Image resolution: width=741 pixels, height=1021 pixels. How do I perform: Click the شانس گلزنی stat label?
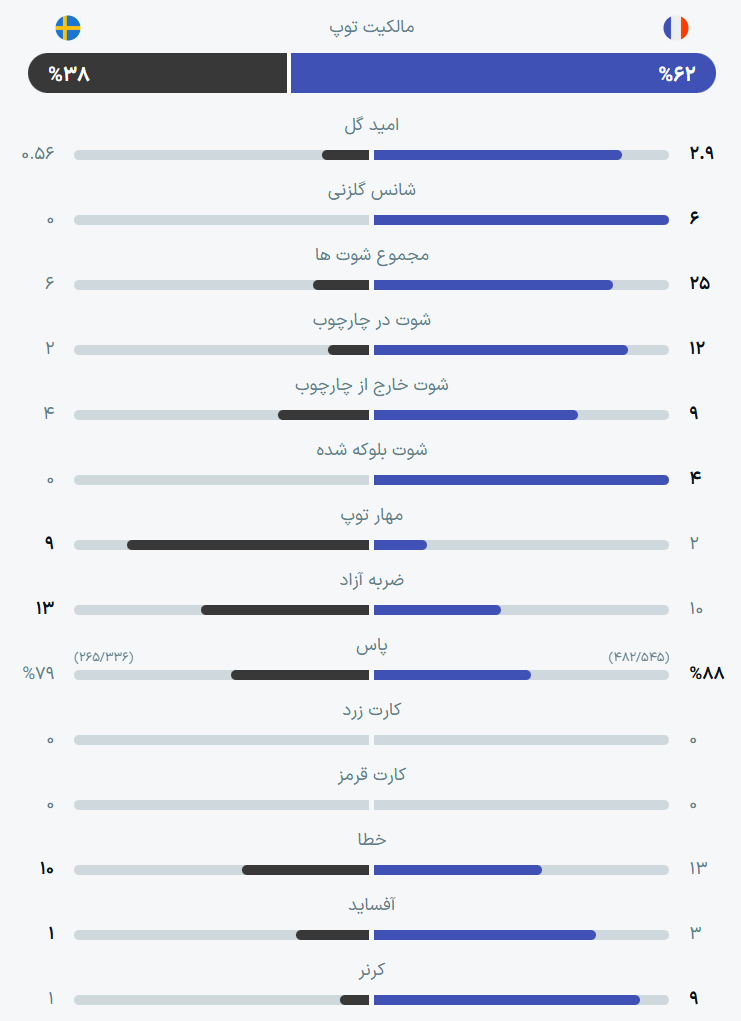pos(371,190)
